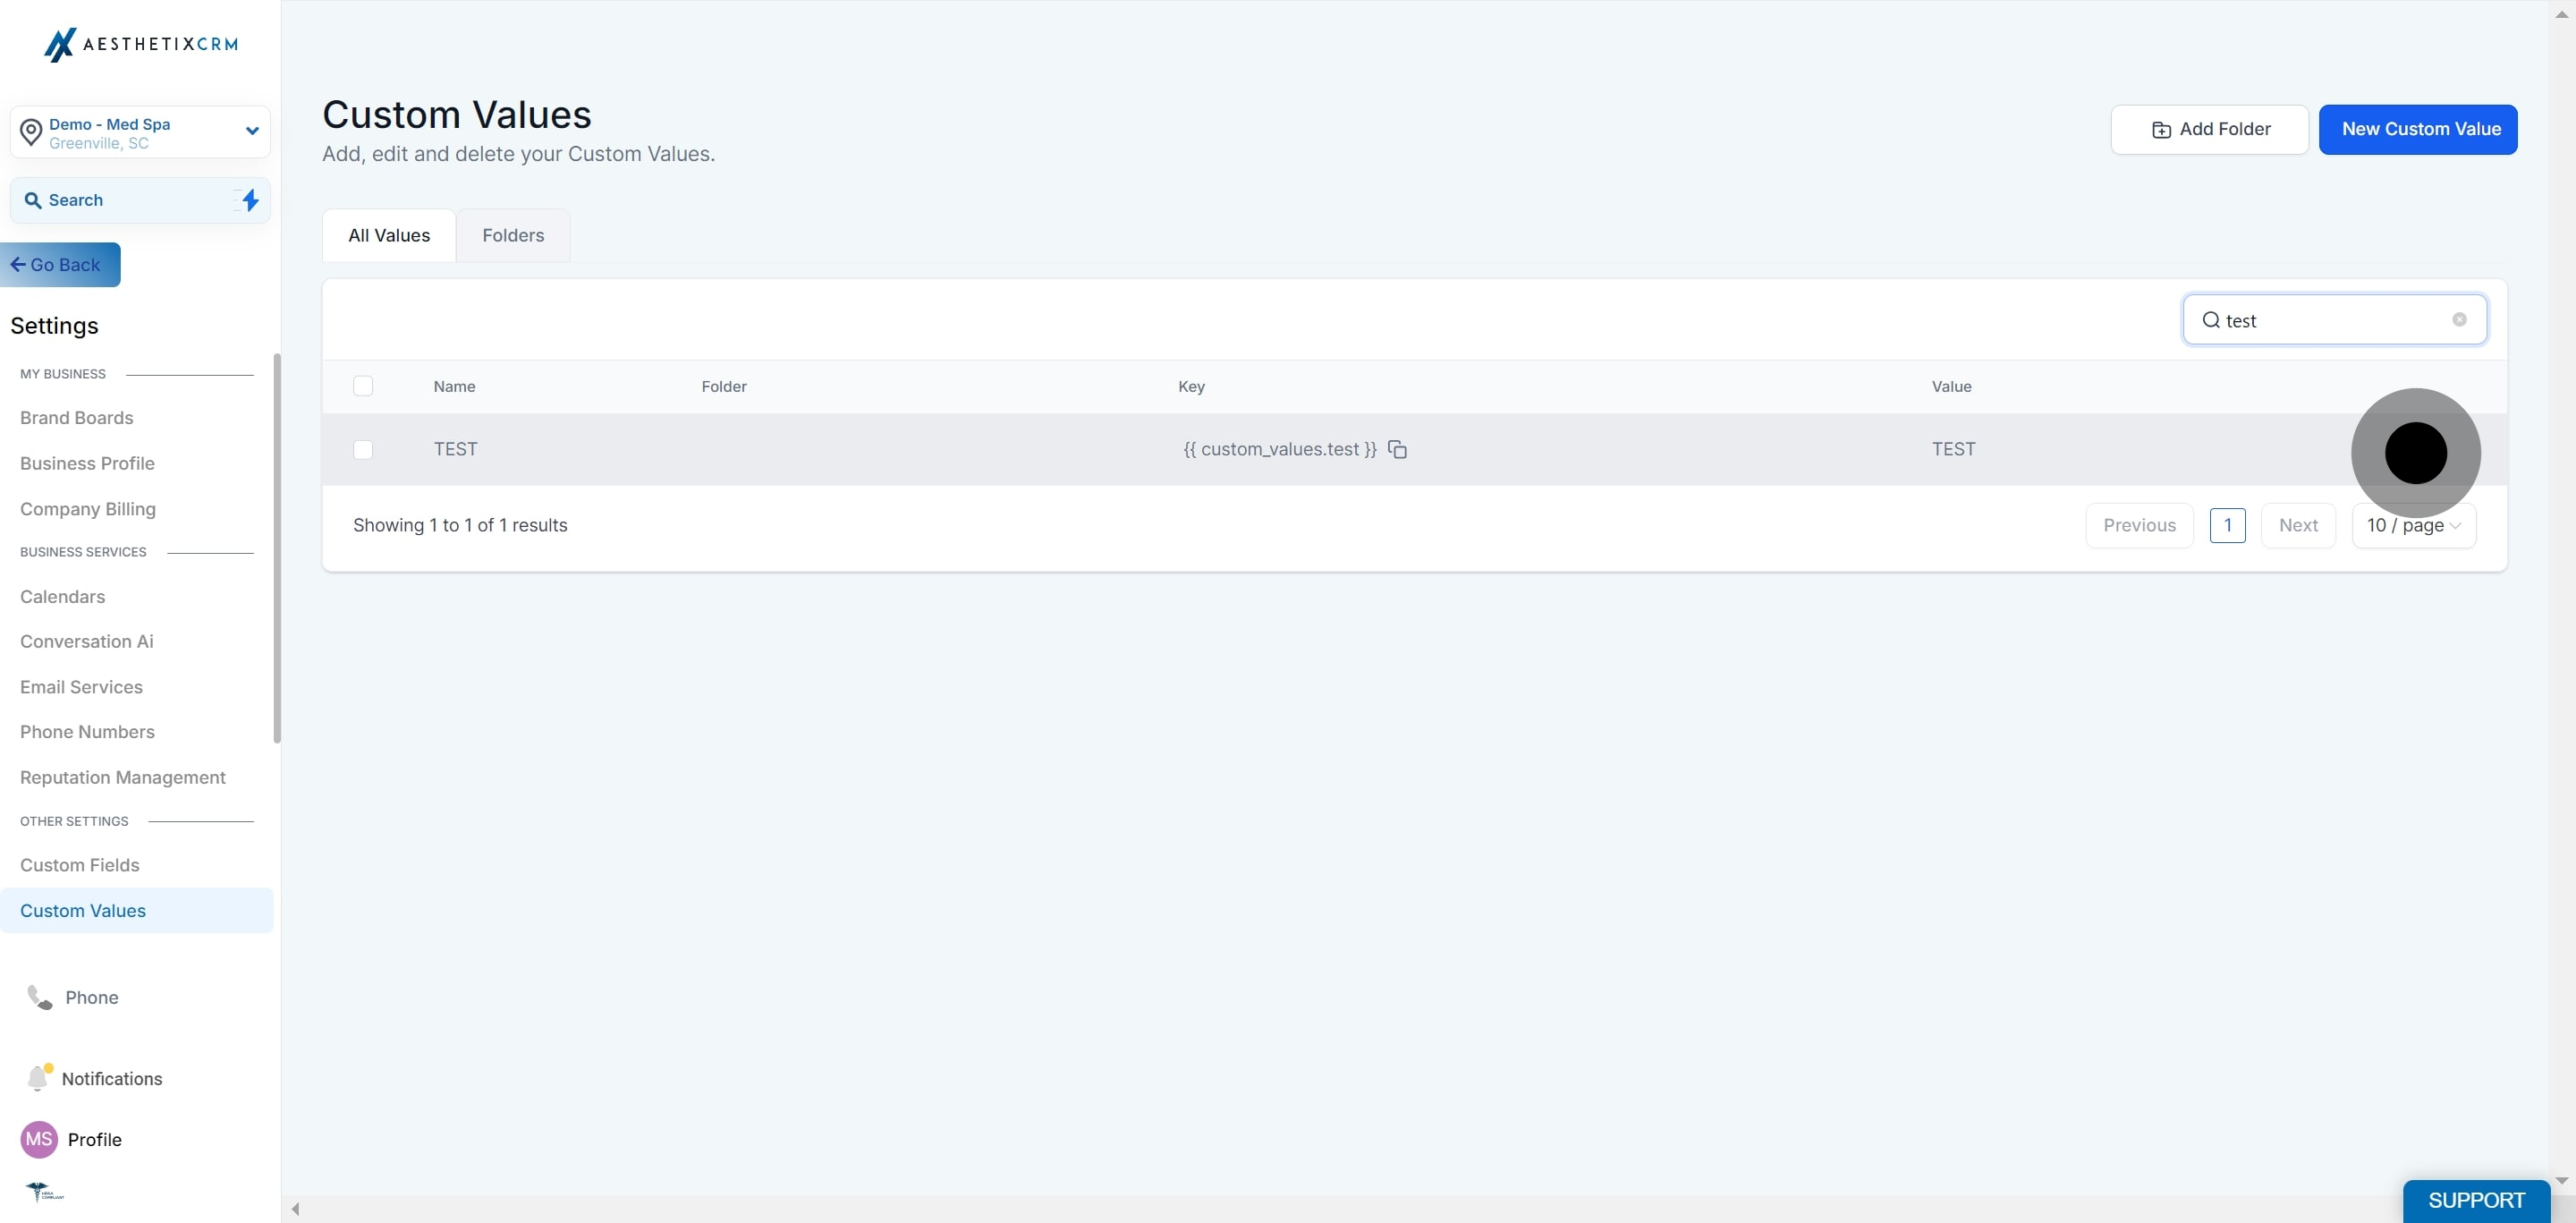Check the TEST row checkbox
This screenshot has width=2576, height=1223.
(363, 450)
